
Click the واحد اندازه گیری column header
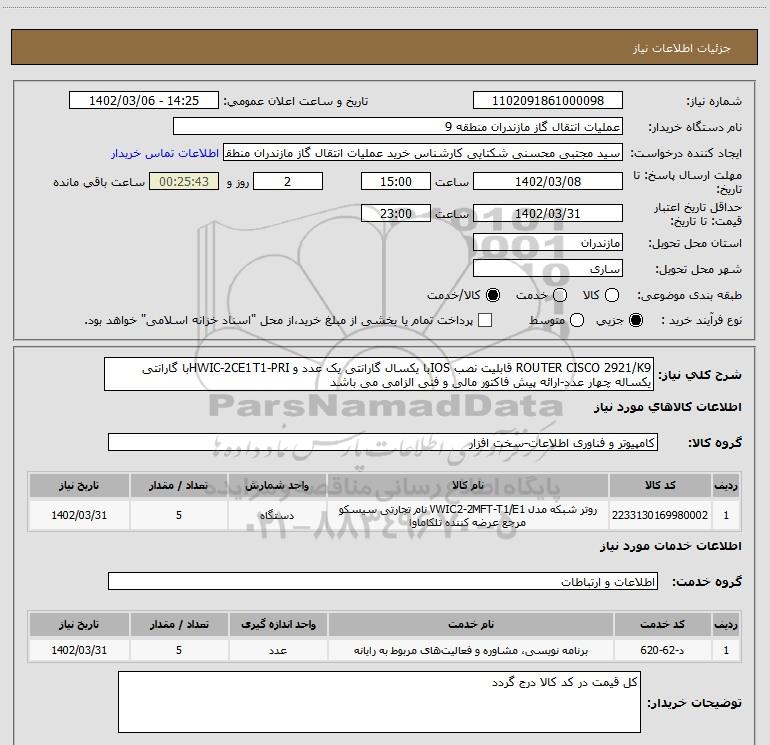(278, 624)
